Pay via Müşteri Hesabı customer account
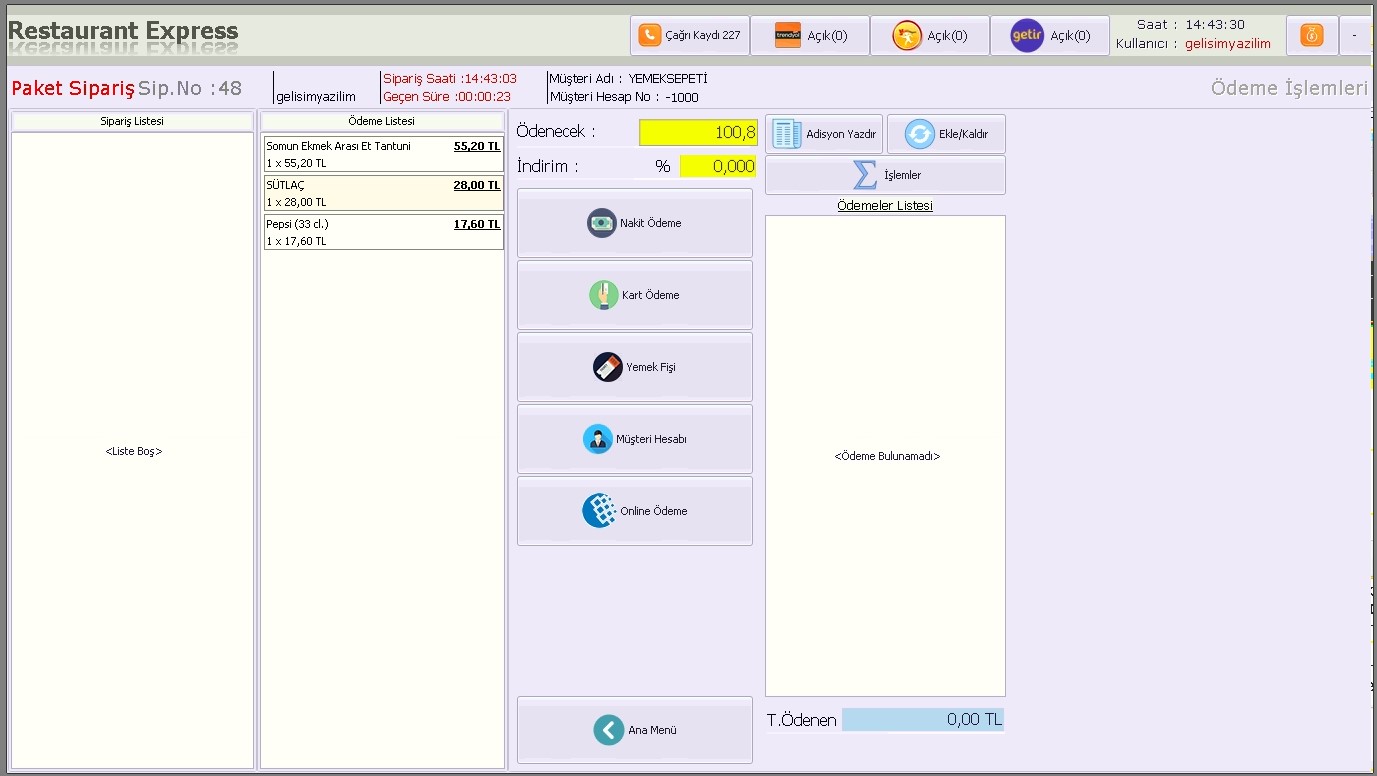 pyautogui.click(x=634, y=439)
